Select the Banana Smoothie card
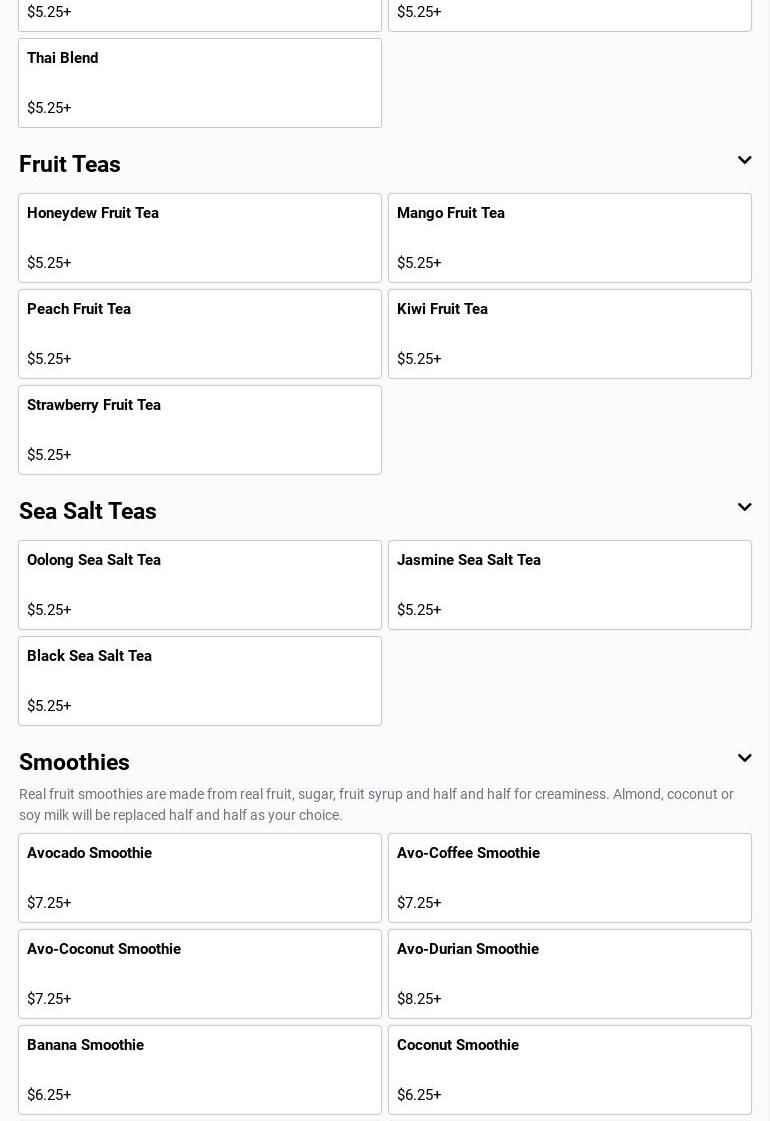Screen dimensions: 770x1121 (x=200, y=1070)
